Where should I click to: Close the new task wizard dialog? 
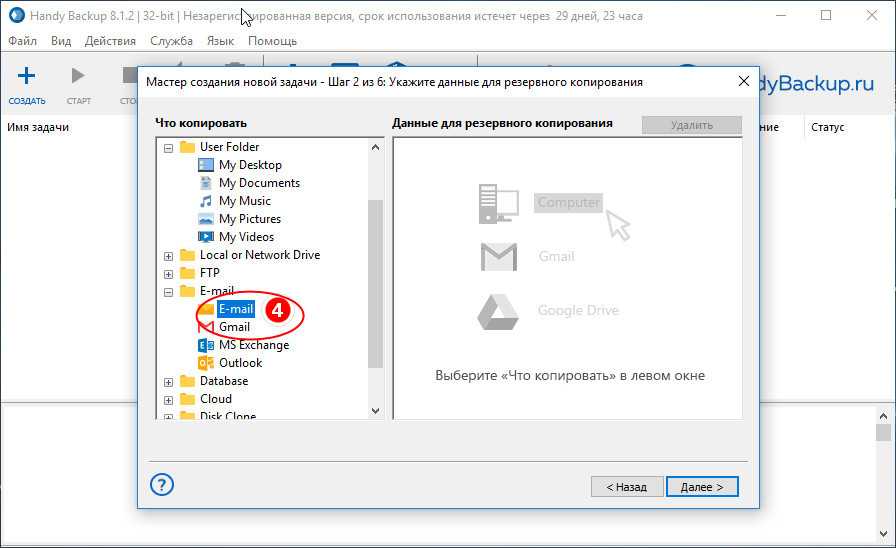(742, 81)
